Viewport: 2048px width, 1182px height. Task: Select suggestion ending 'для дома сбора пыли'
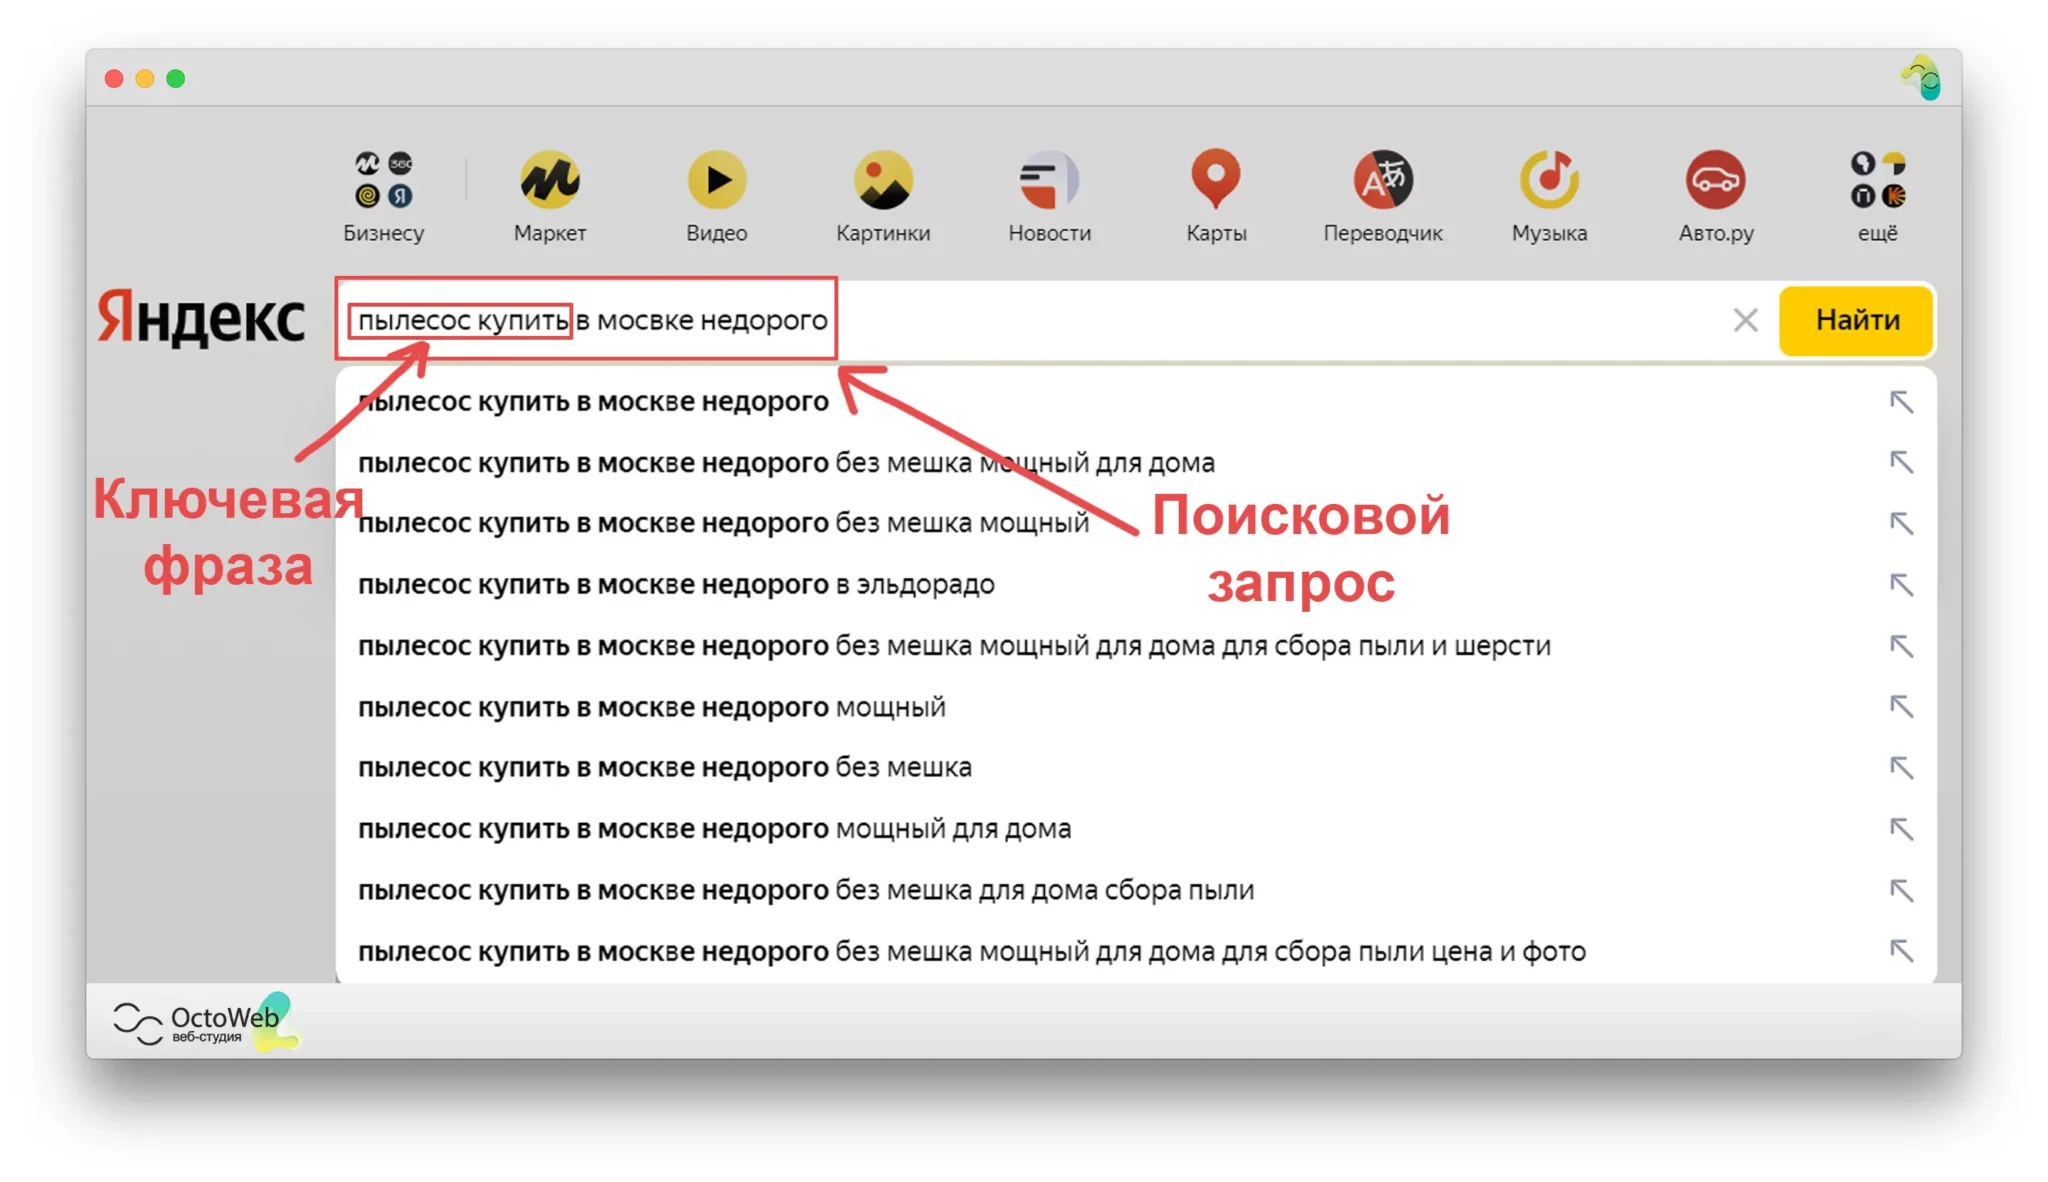coord(1136,890)
